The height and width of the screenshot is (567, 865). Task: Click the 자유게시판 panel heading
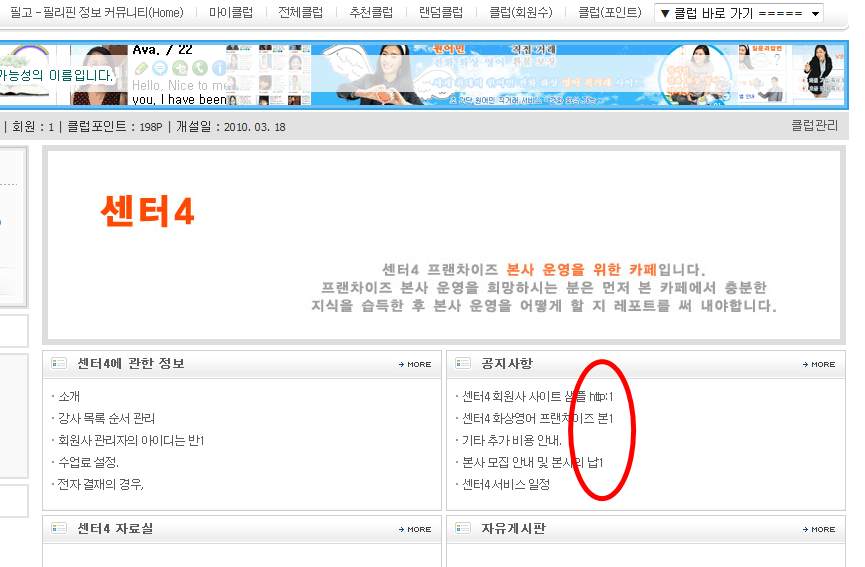point(513,528)
